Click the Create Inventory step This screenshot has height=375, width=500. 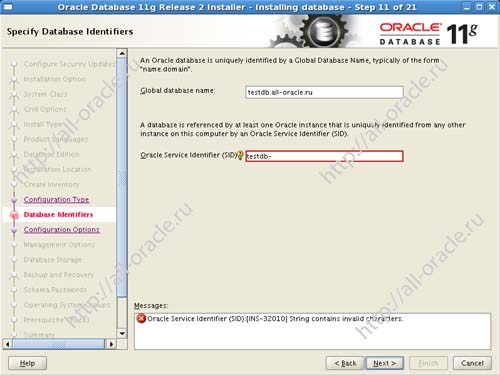point(51,184)
